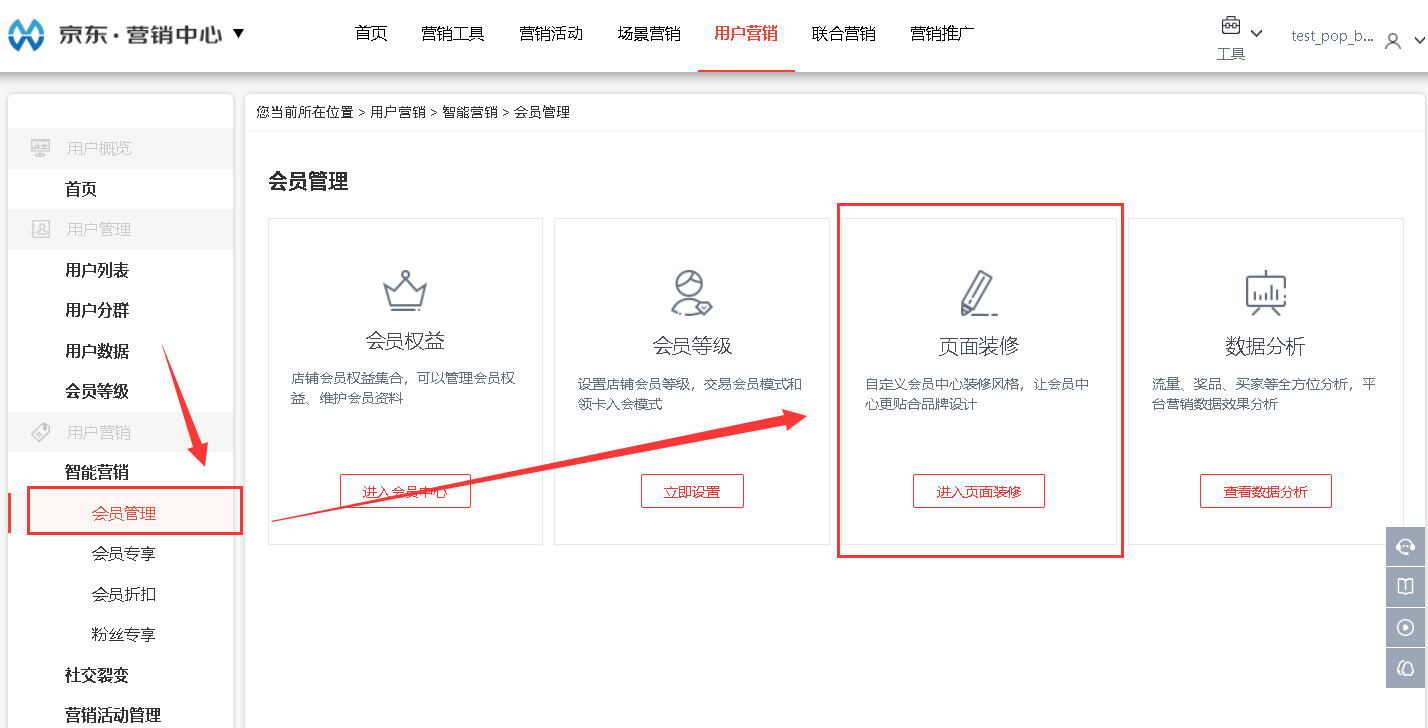The image size is (1428, 728).
Task: Click the 自定义会员中心装修风格 description text
Action: click(x=977, y=394)
